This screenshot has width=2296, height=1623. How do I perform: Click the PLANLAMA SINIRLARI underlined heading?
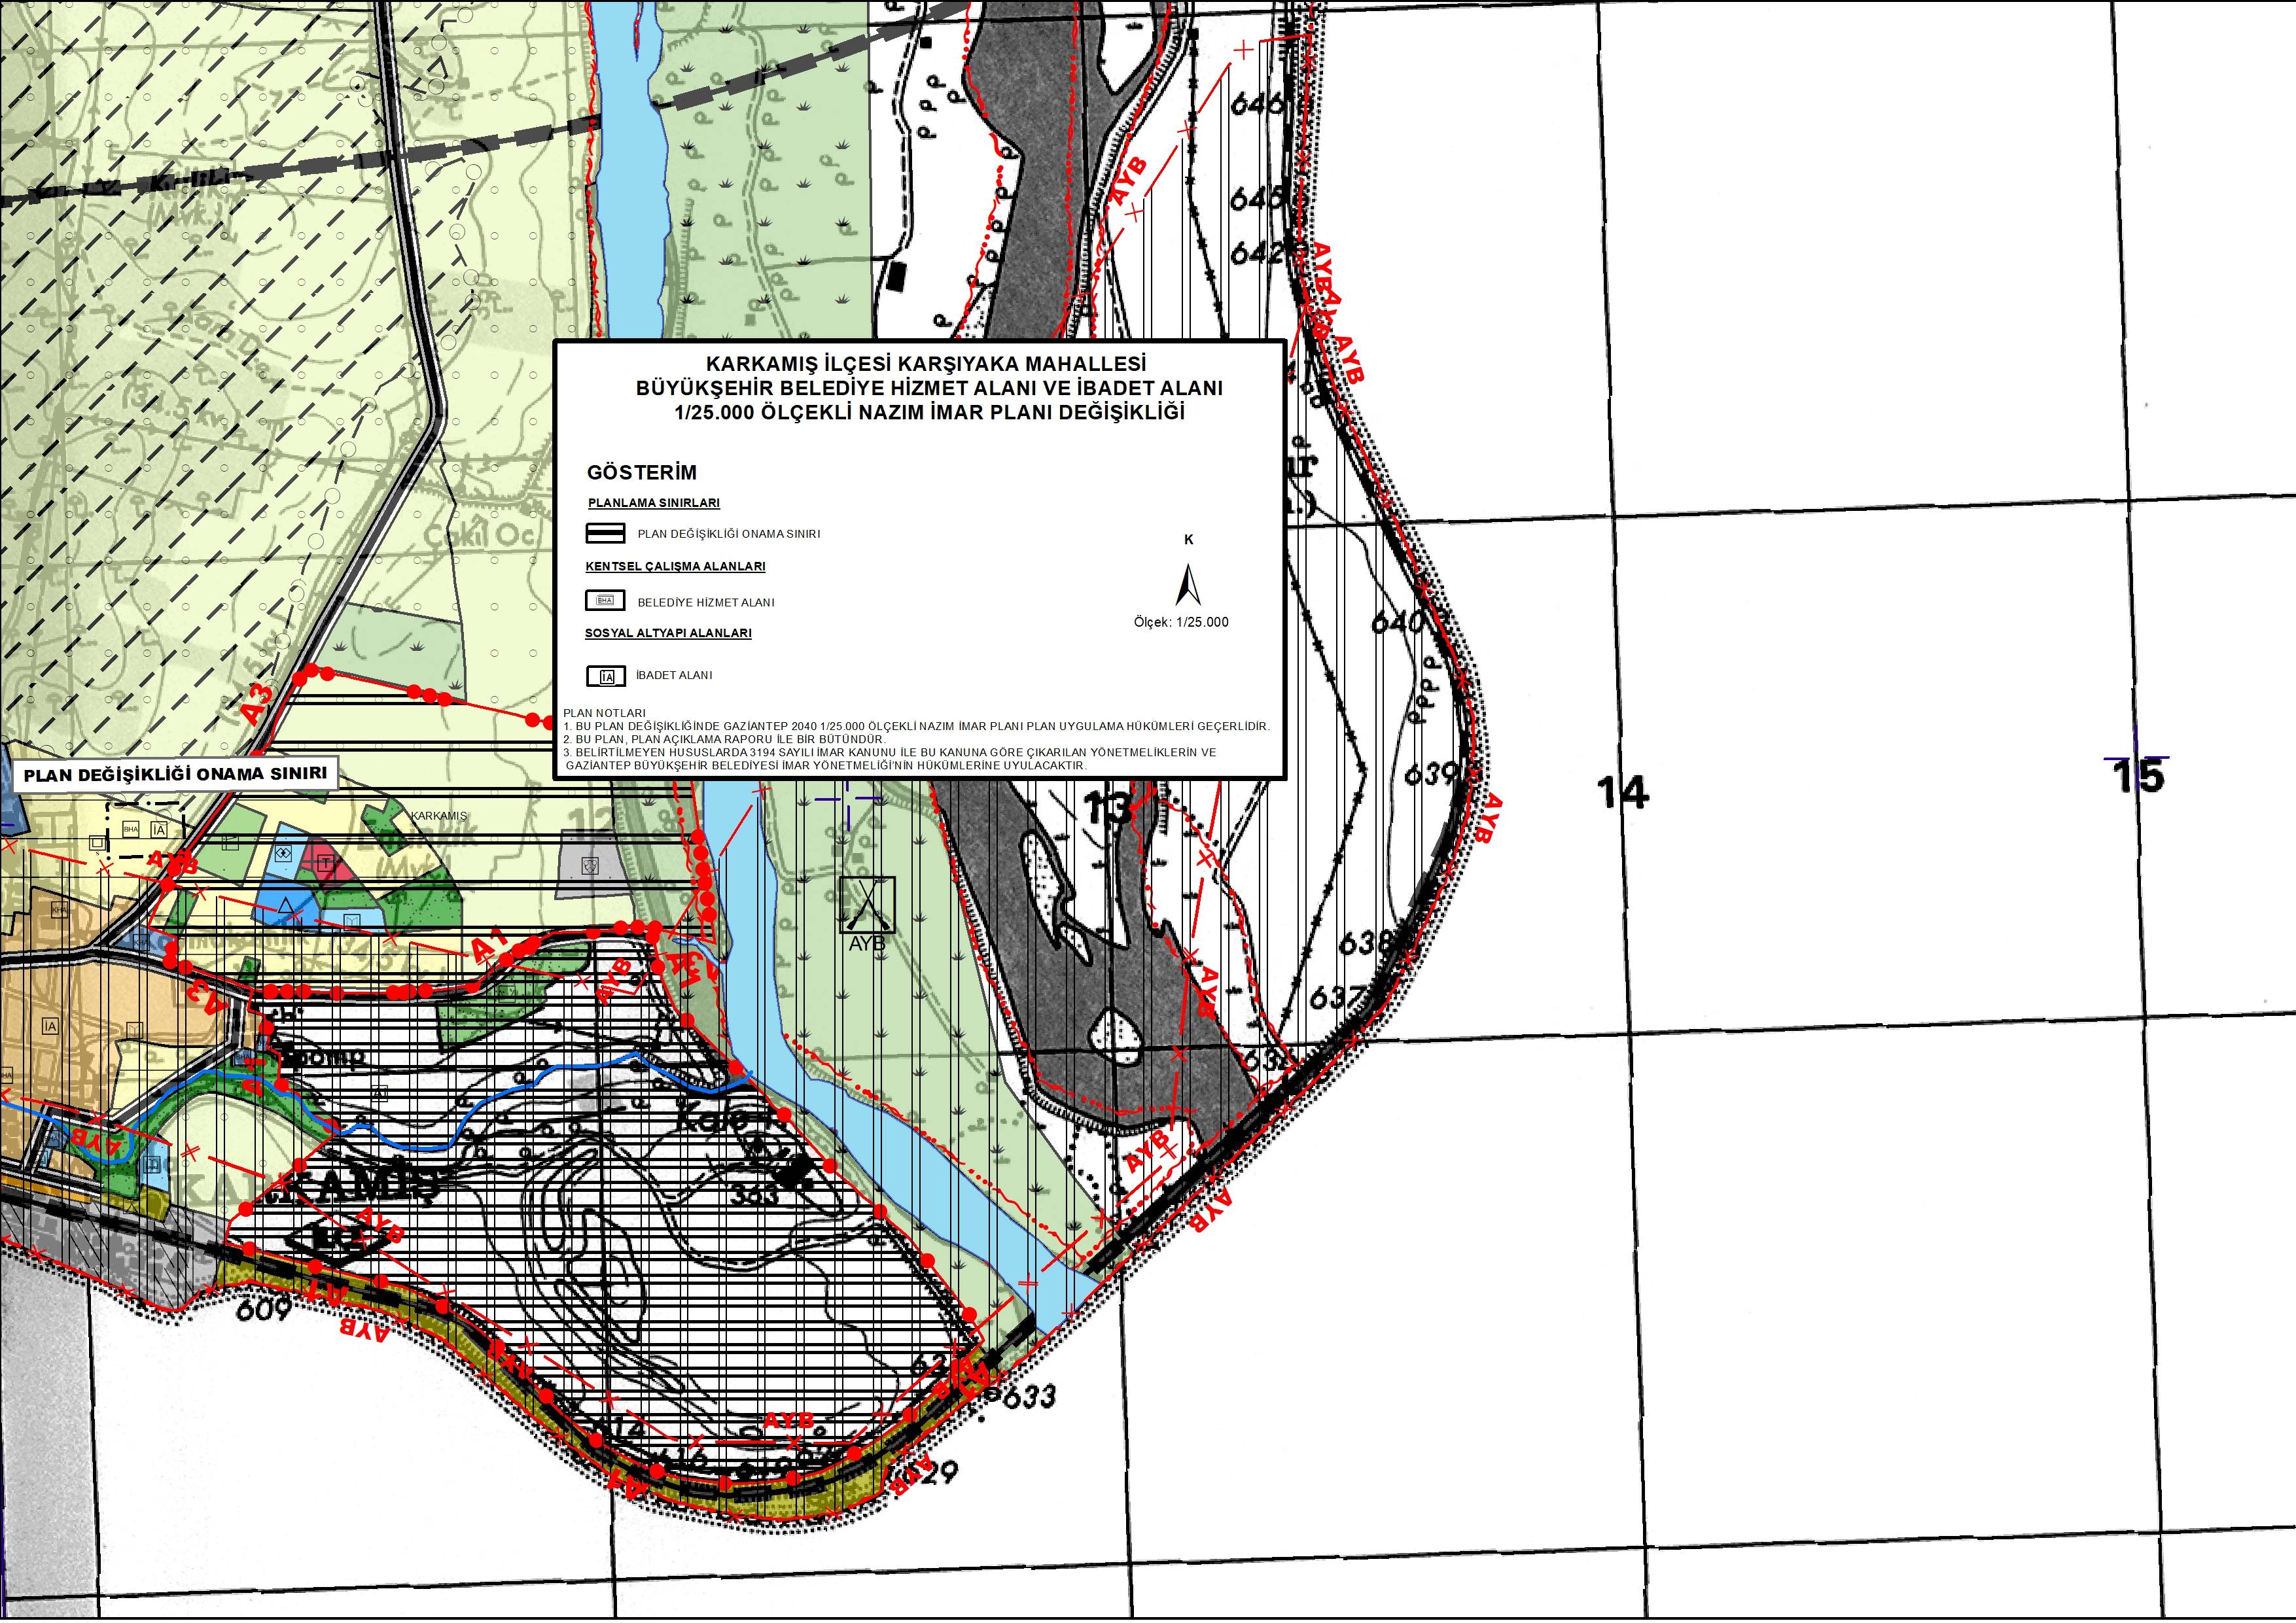coord(653,503)
